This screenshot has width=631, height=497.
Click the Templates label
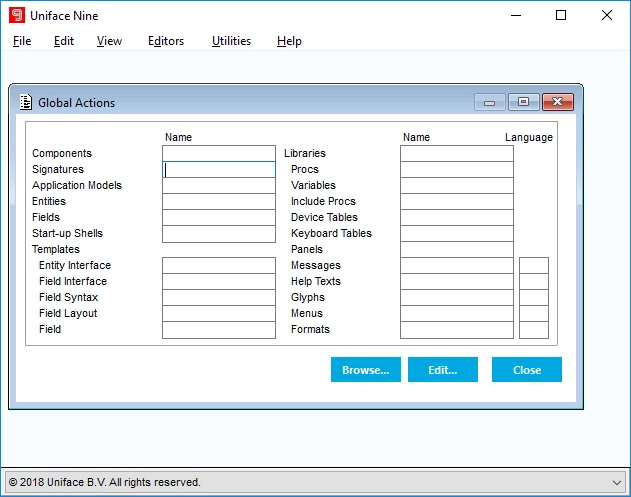click(56, 249)
